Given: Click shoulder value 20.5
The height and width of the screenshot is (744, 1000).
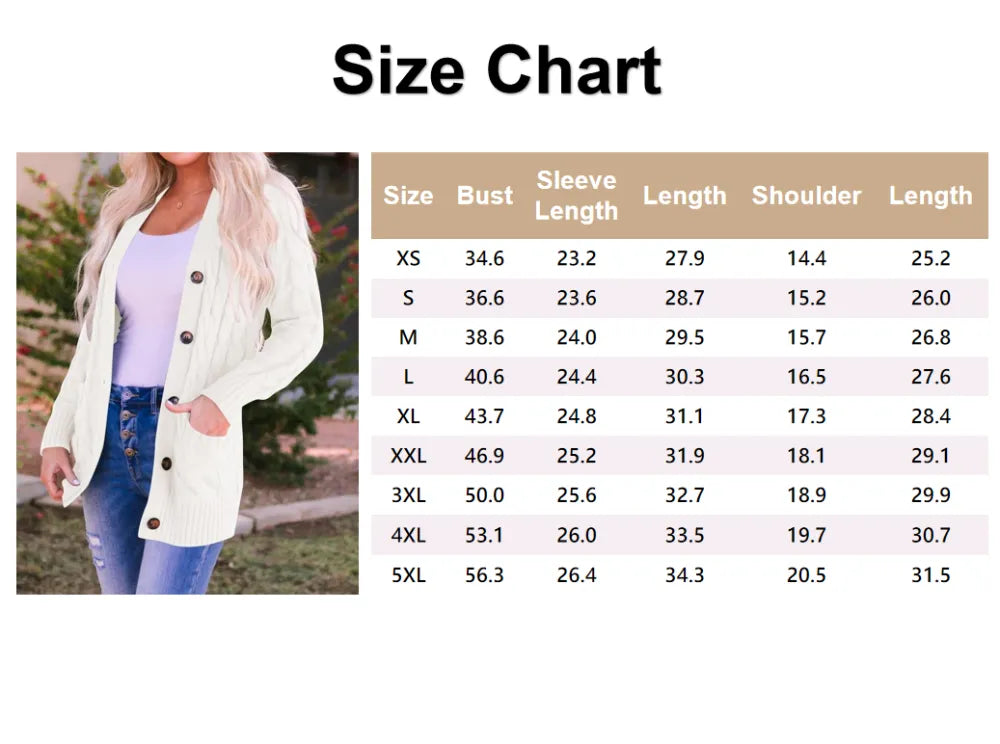Looking at the screenshot, I should pyautogui.click(x=806, y=575).
